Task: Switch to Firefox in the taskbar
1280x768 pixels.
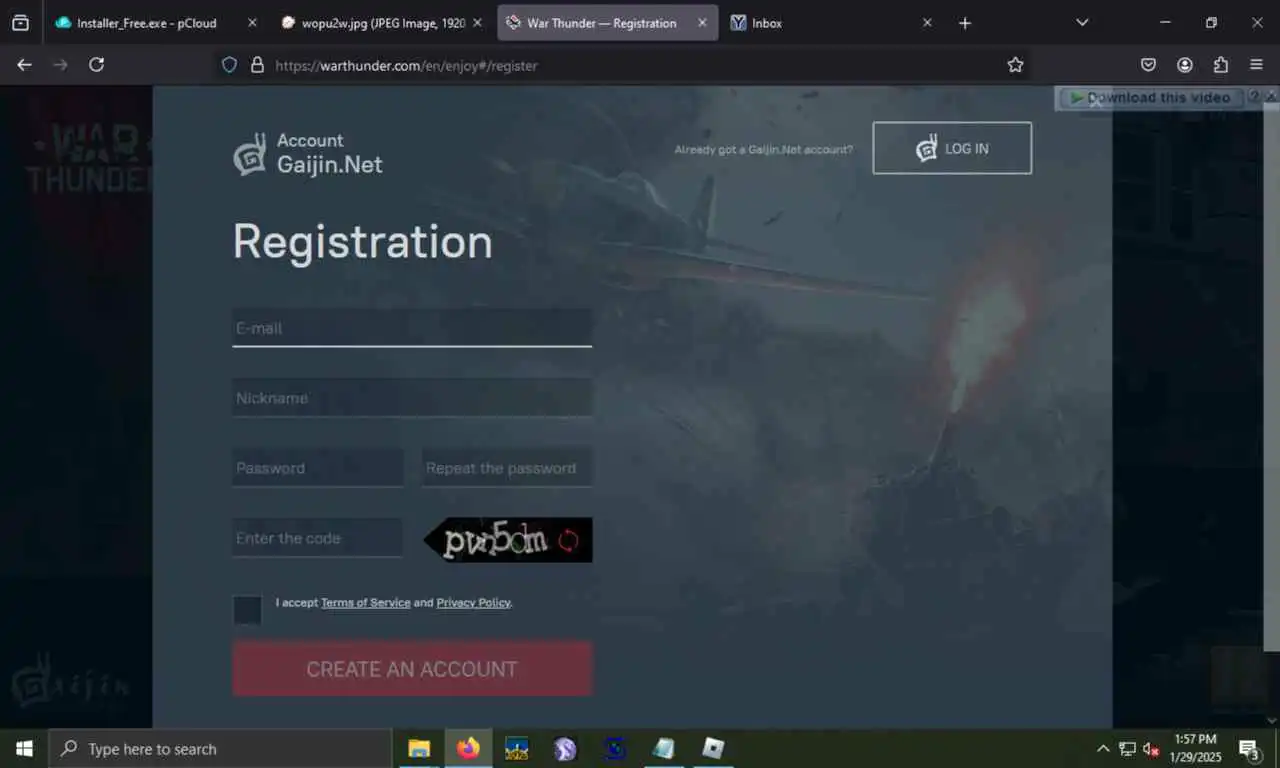Action: 468,748
